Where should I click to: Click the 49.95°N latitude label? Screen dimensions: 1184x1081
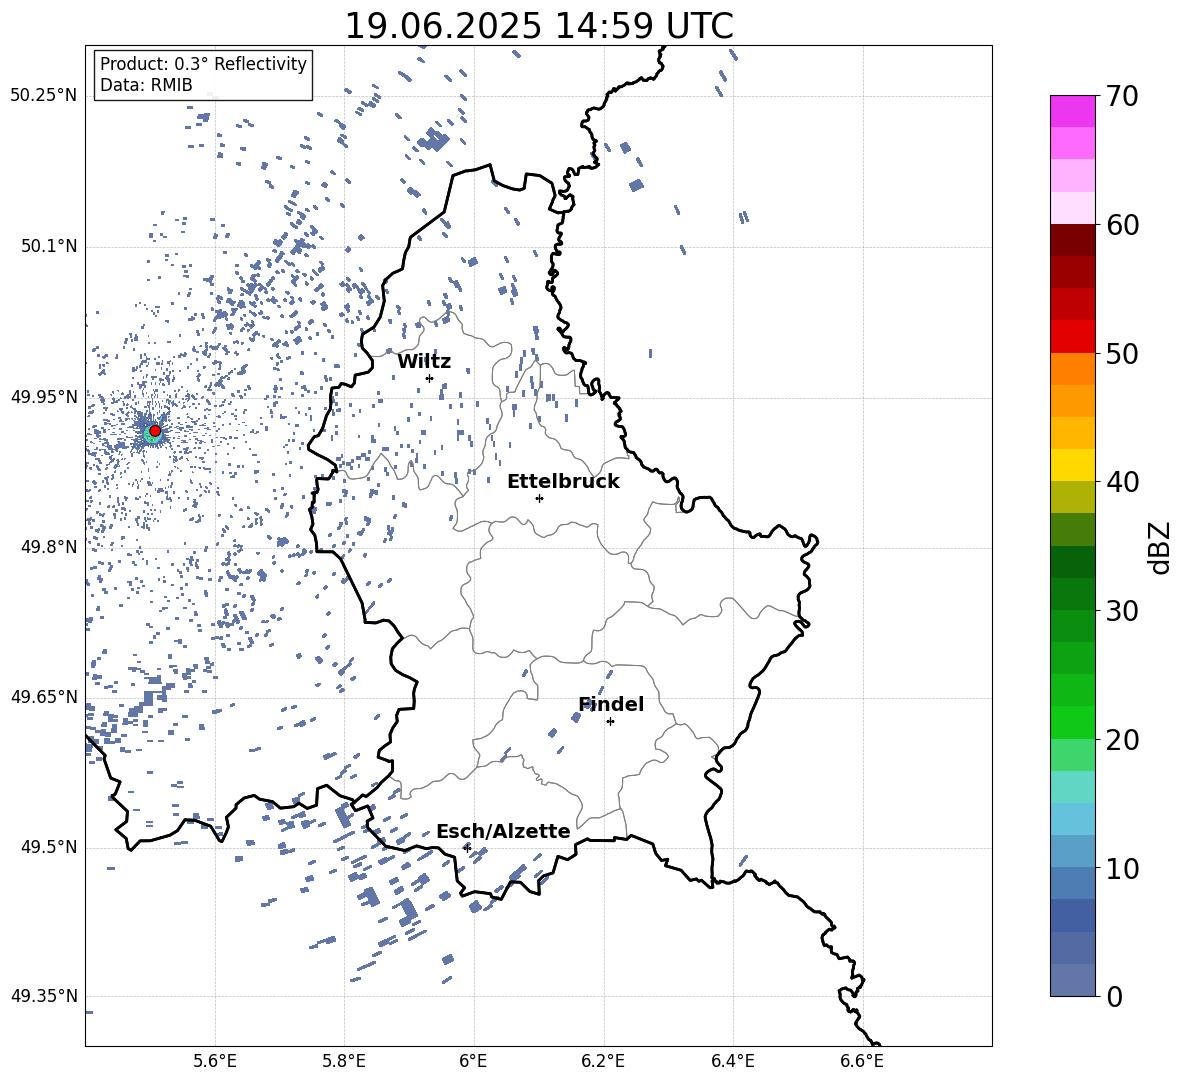coord(44,396)
